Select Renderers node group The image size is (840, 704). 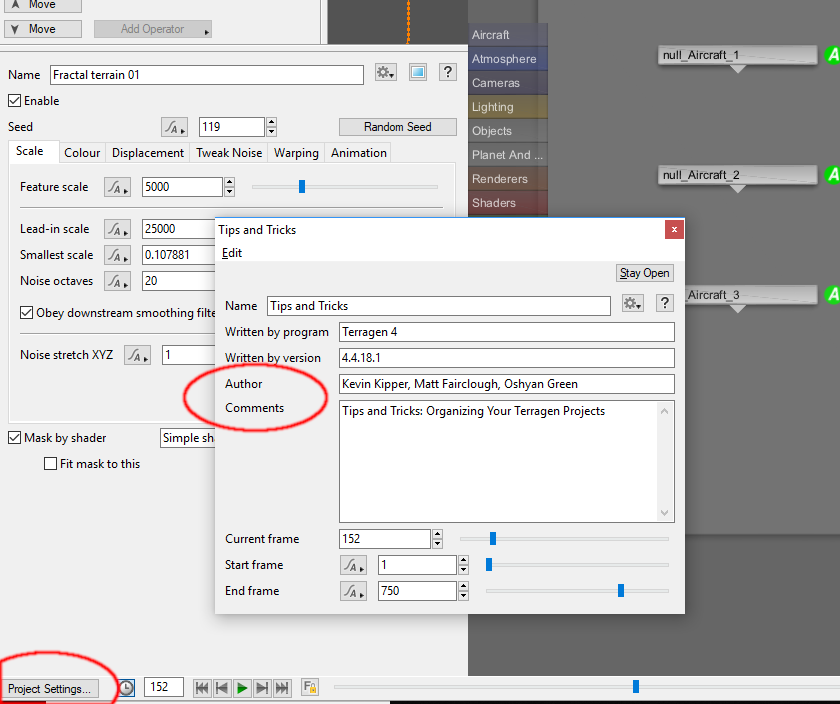pyautogui.click(x=508, y=179)
